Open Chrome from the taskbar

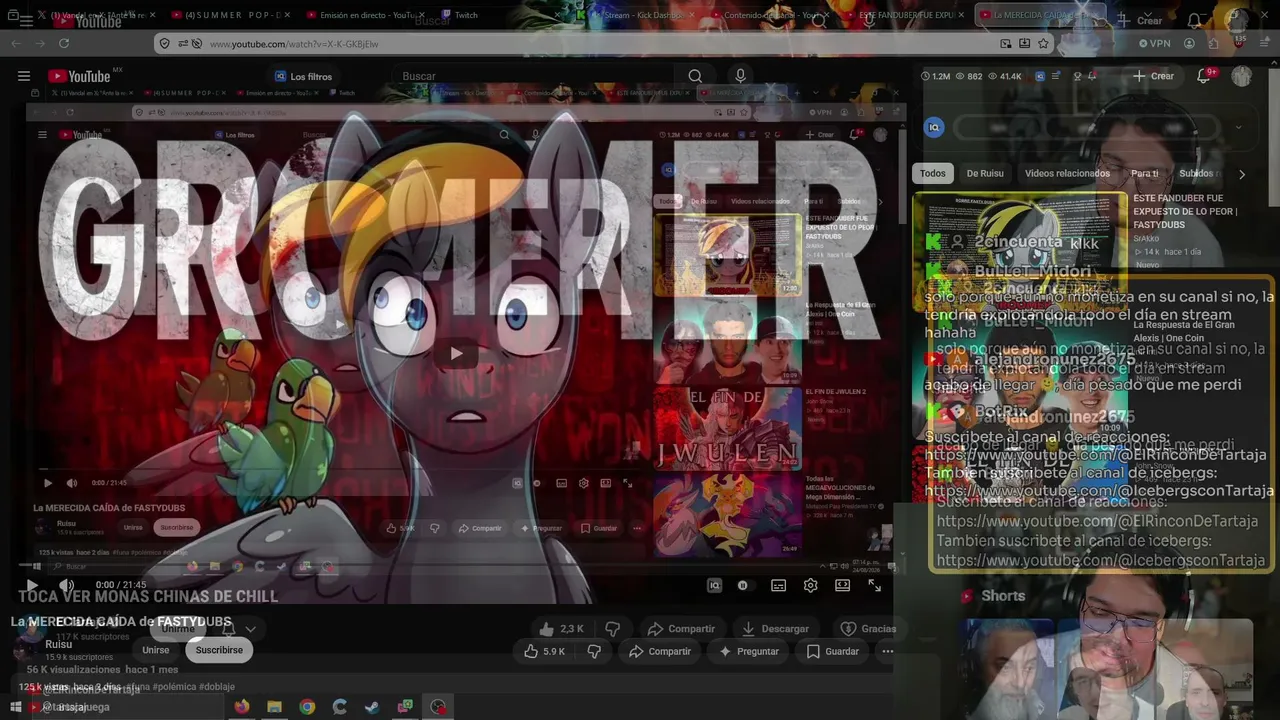307,707
